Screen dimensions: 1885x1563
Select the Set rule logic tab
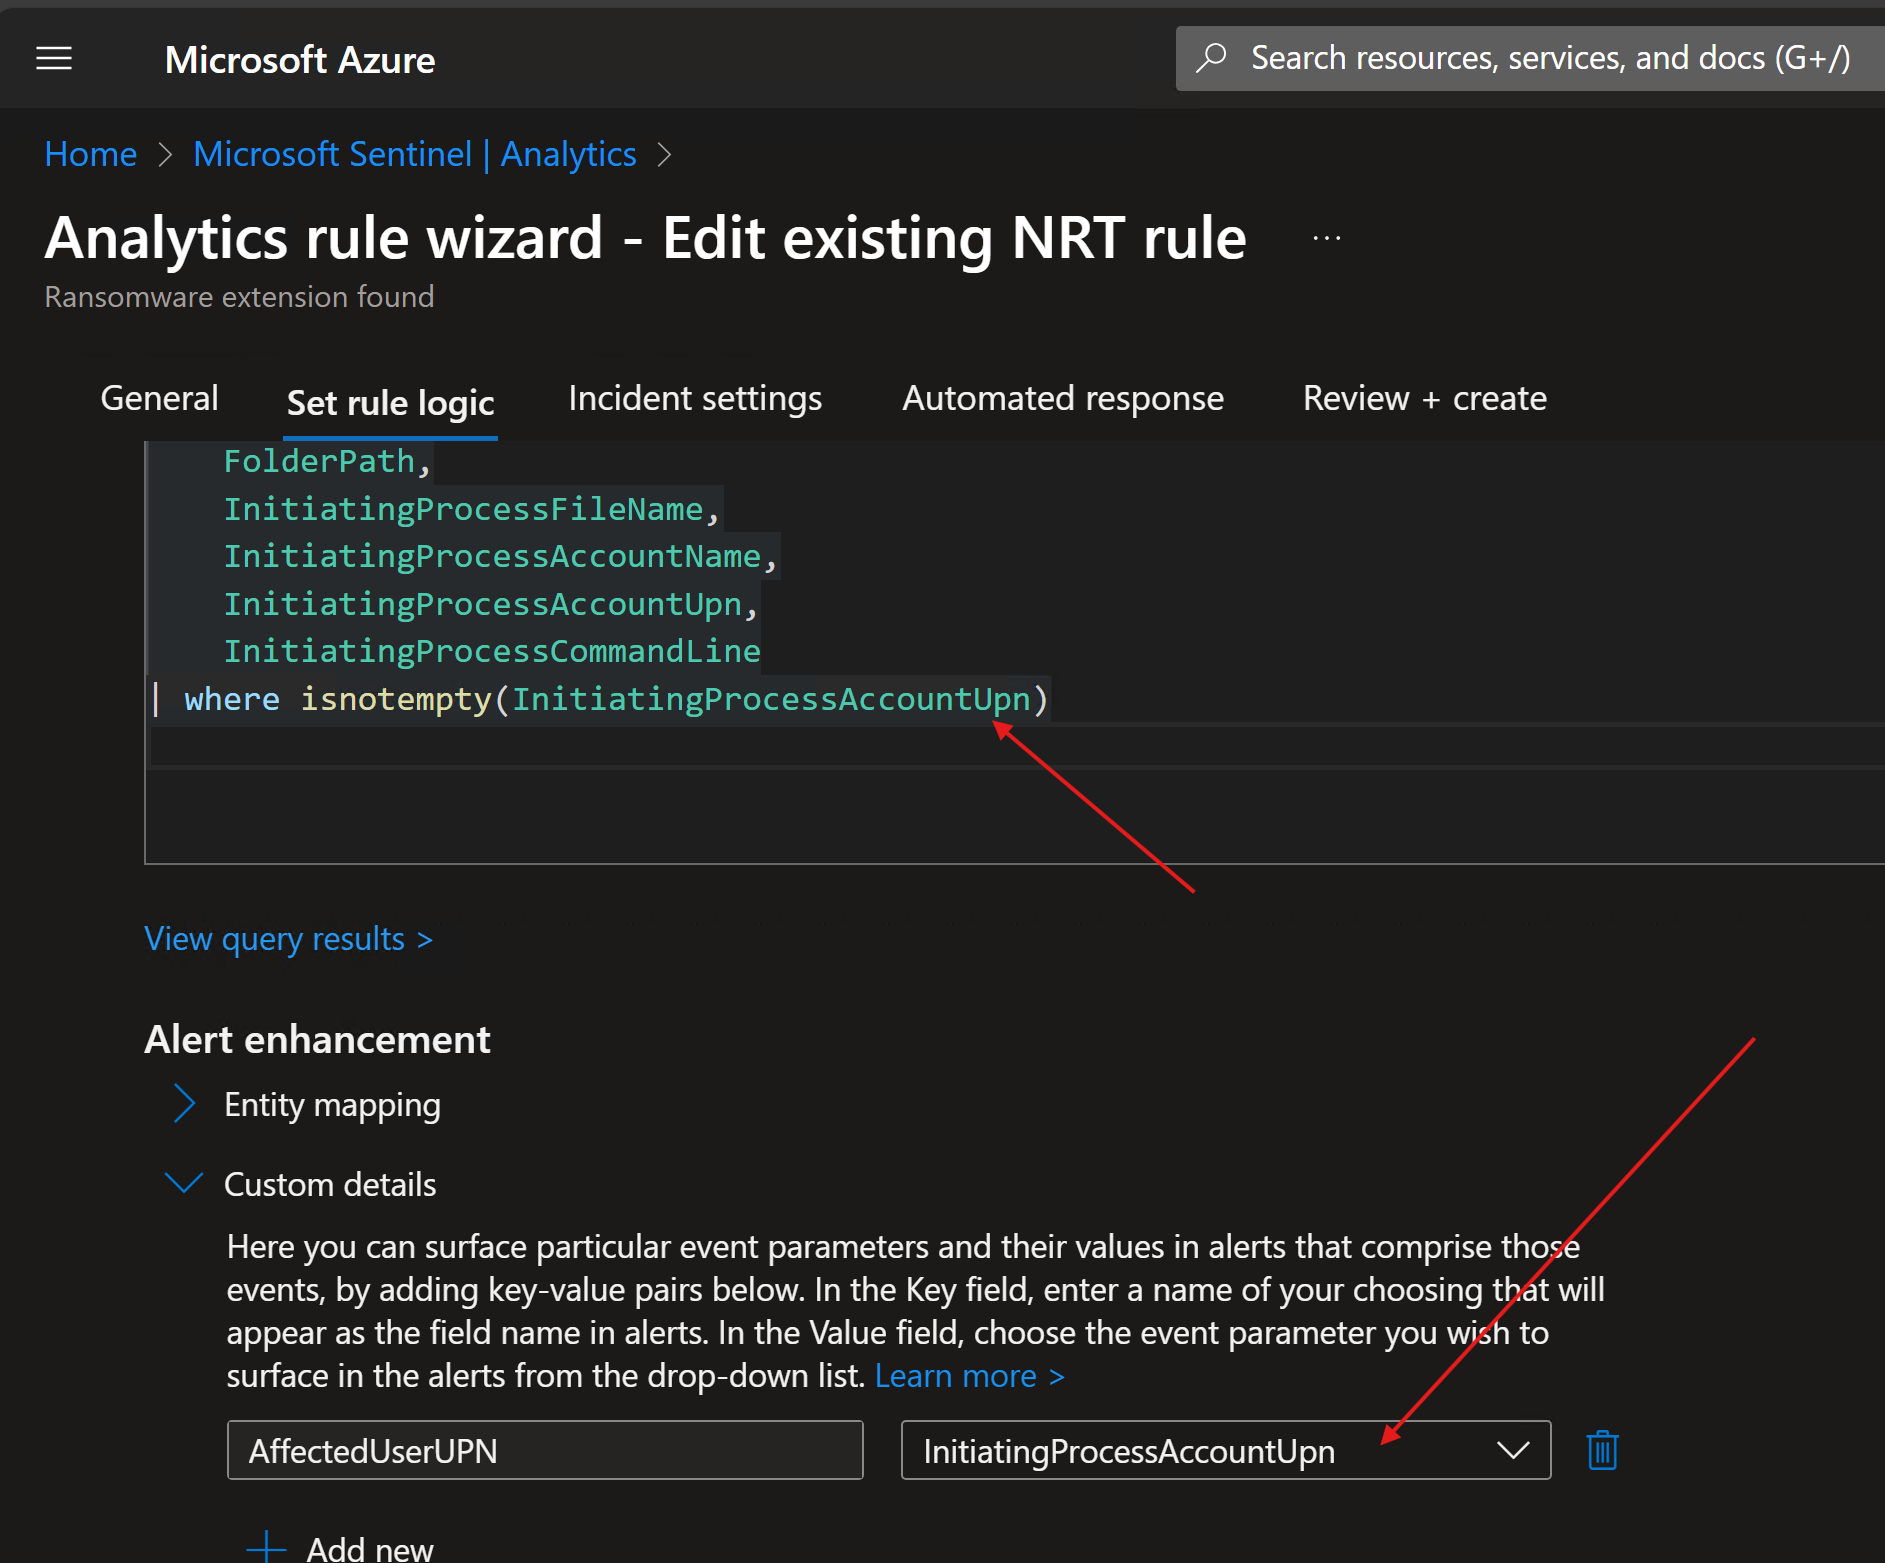tap(390, 402)
